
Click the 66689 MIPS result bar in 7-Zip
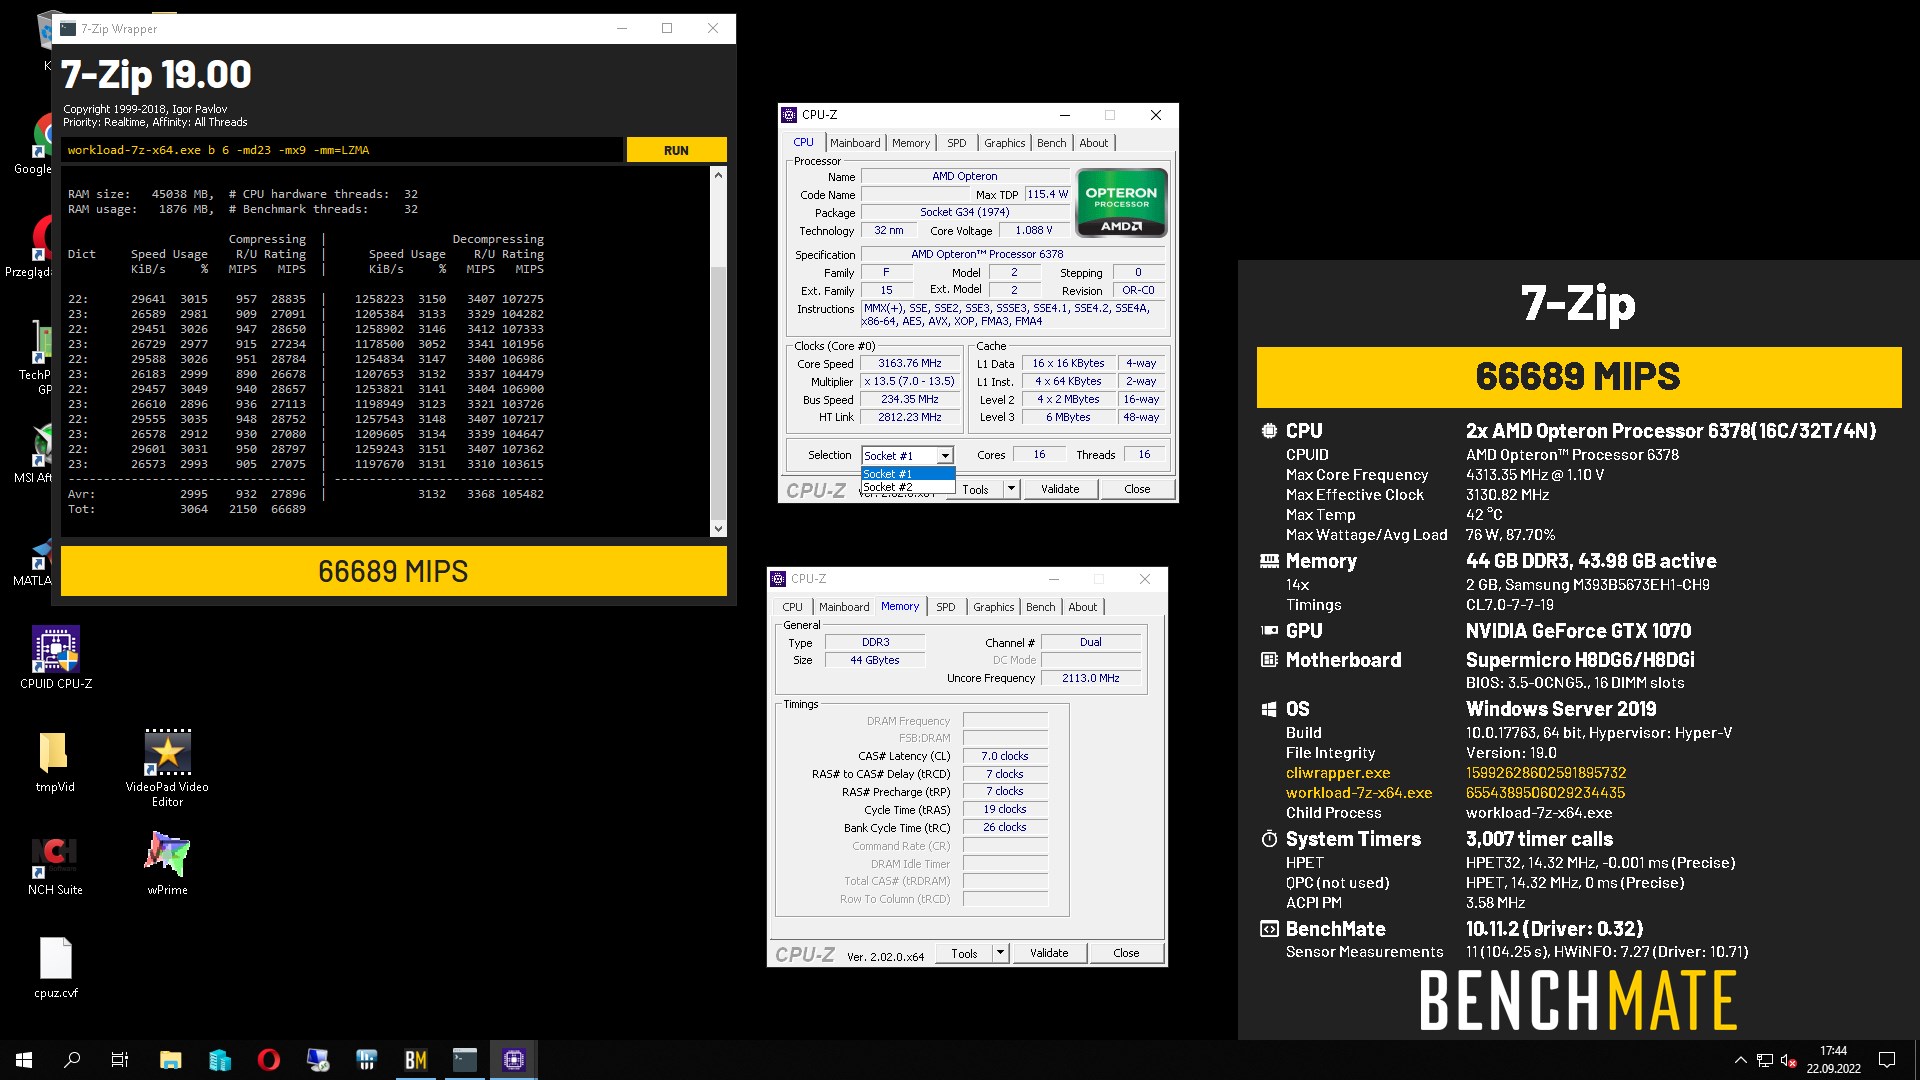393,571
